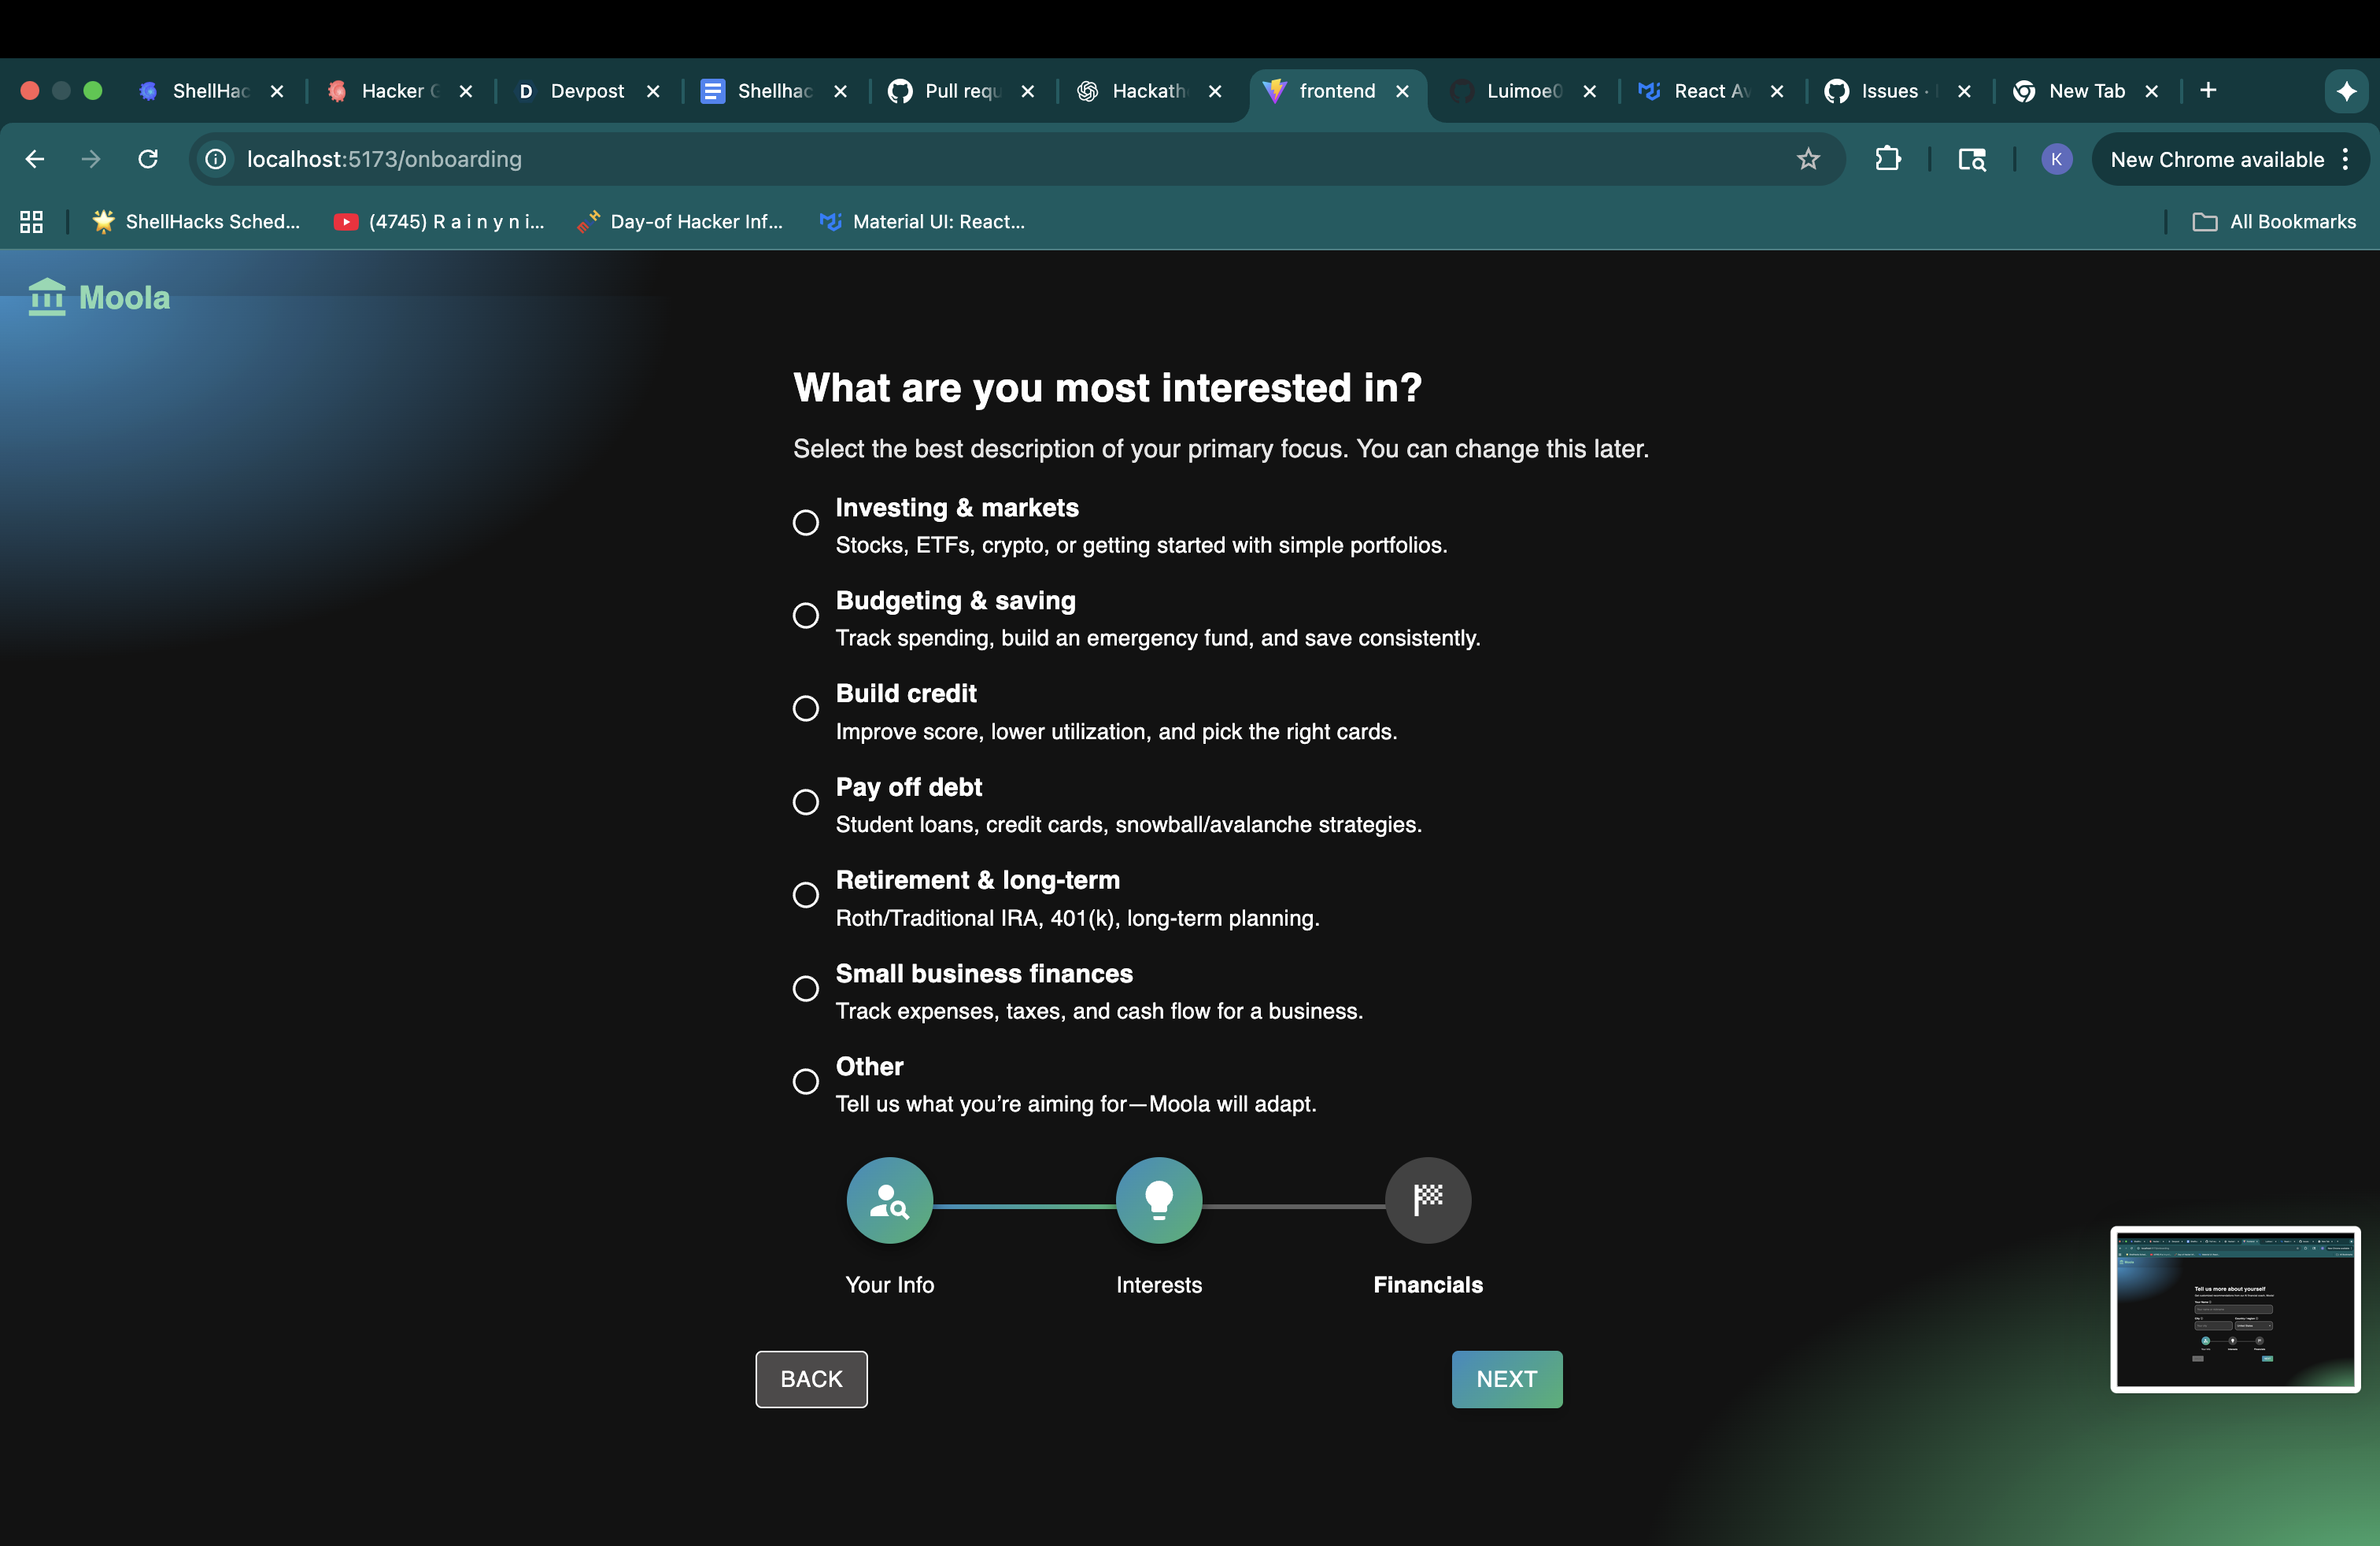Click the Financials flag step icon

coord(1427,1200)
